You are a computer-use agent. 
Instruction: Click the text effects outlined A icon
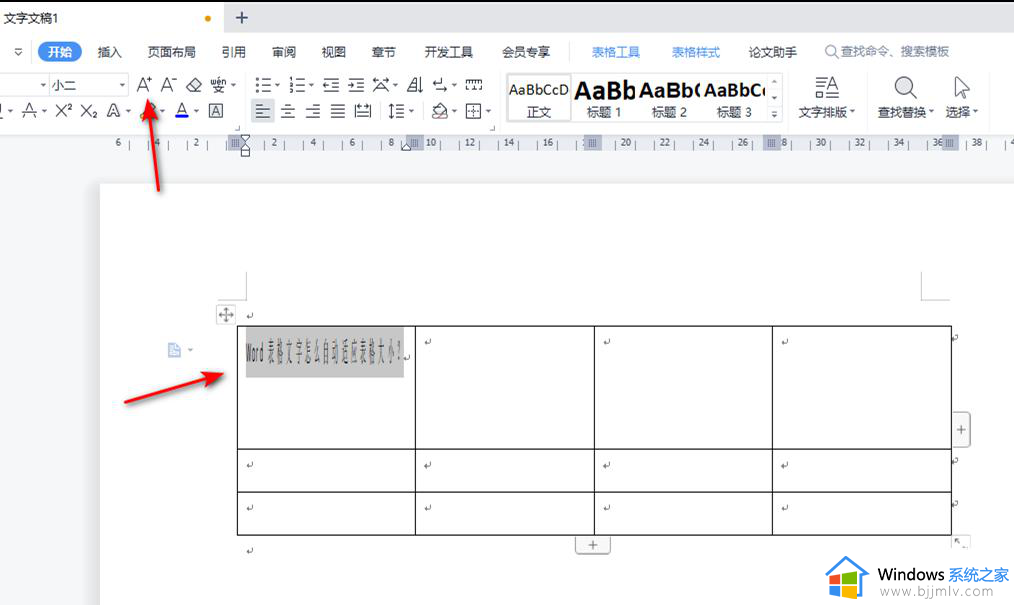coord(114,111)
